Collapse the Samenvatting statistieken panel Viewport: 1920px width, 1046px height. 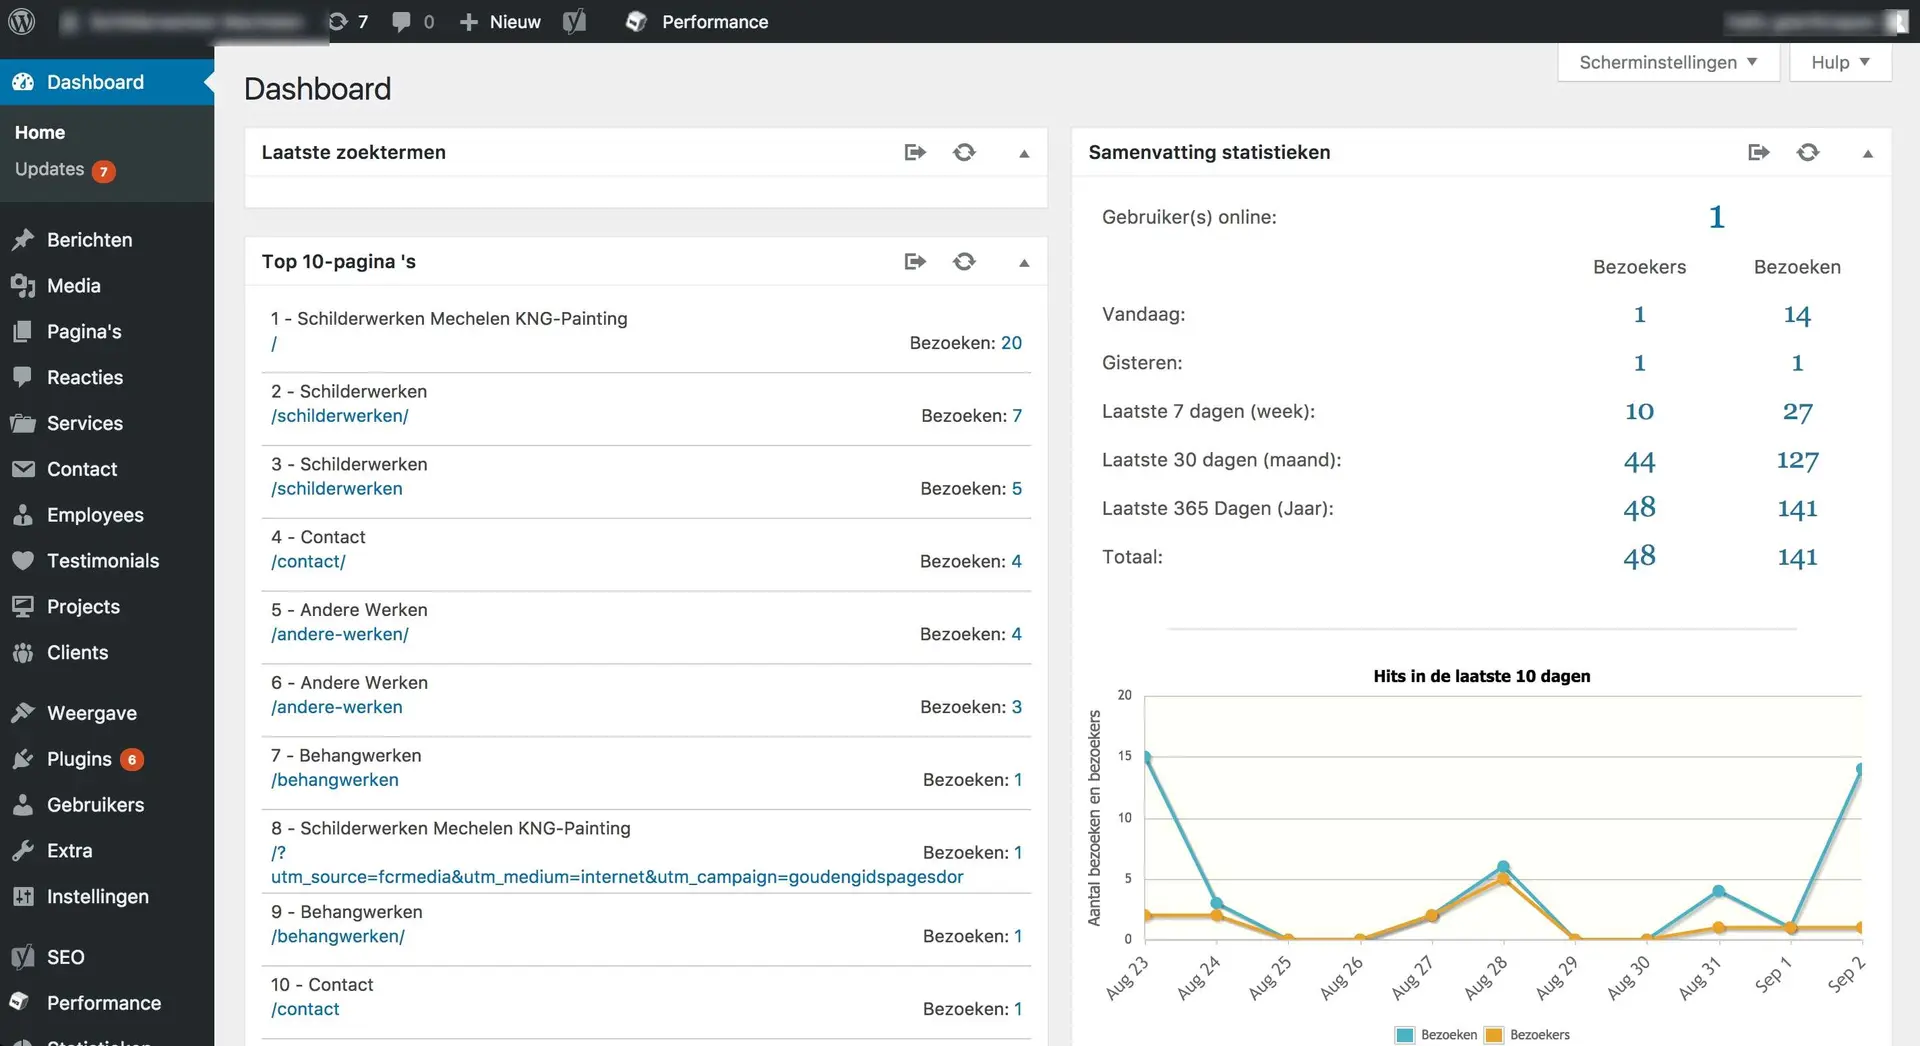coord(1868,153)
